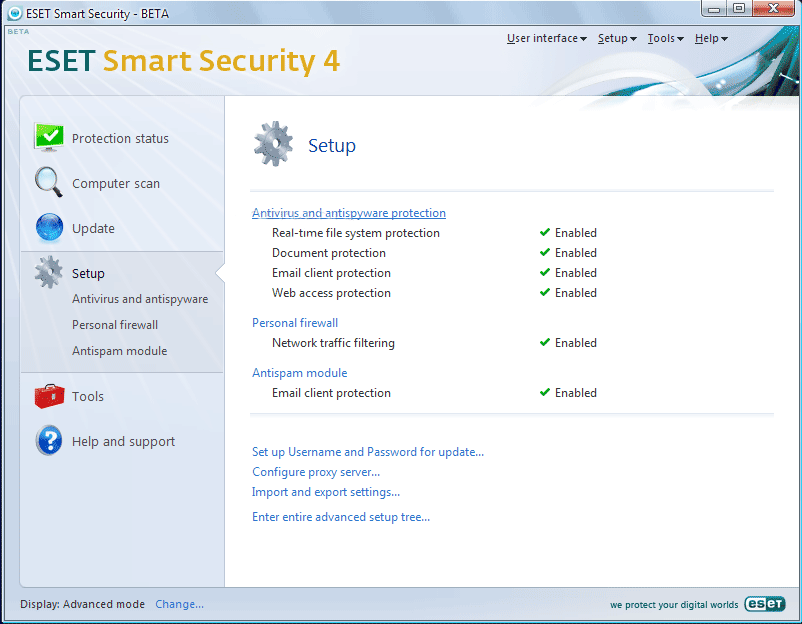This screenshot has height=624, width=802.
Task: Open the Help dropdown menu
Action: pyautogui.click(x=711, y=38)
